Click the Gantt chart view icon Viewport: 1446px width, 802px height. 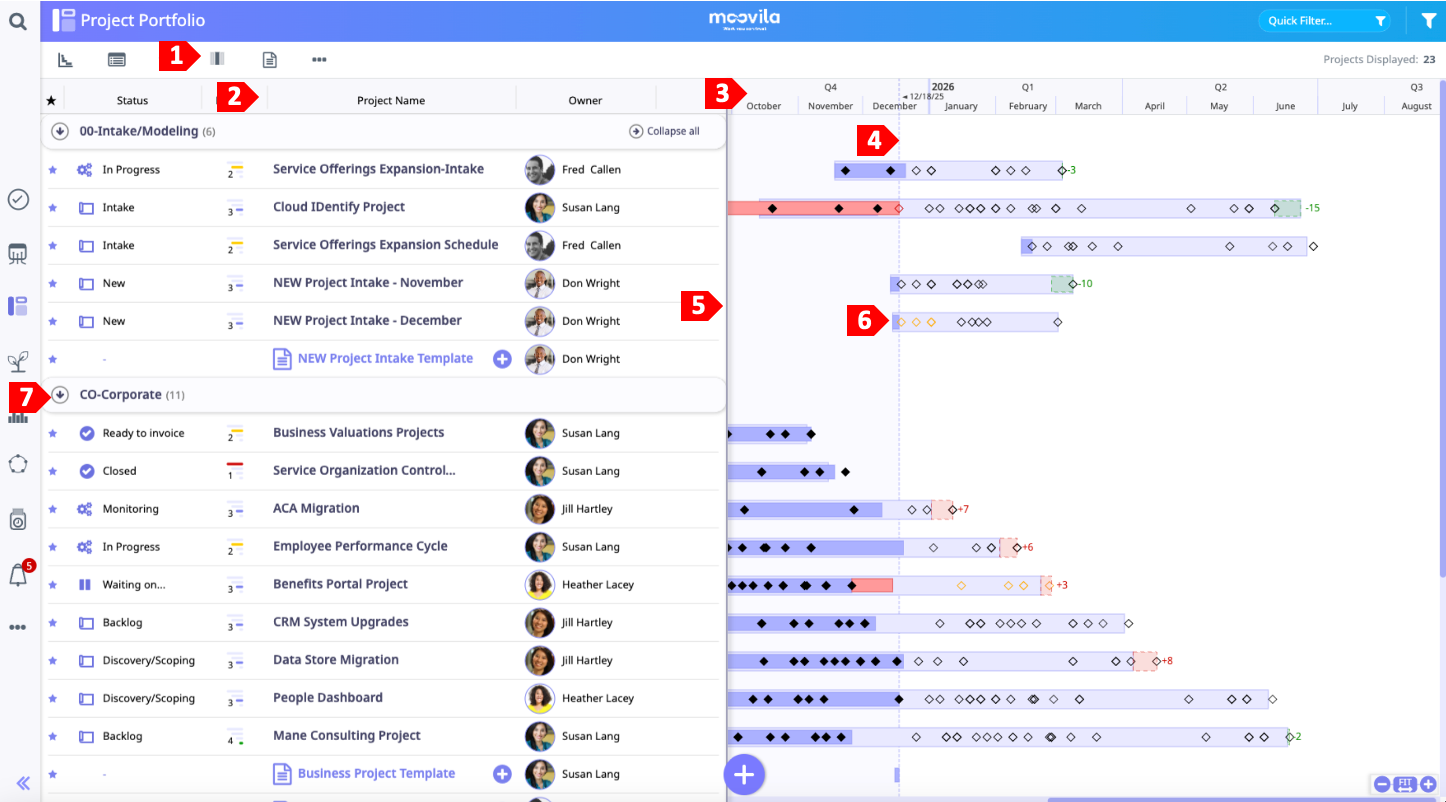pos(65,60)
